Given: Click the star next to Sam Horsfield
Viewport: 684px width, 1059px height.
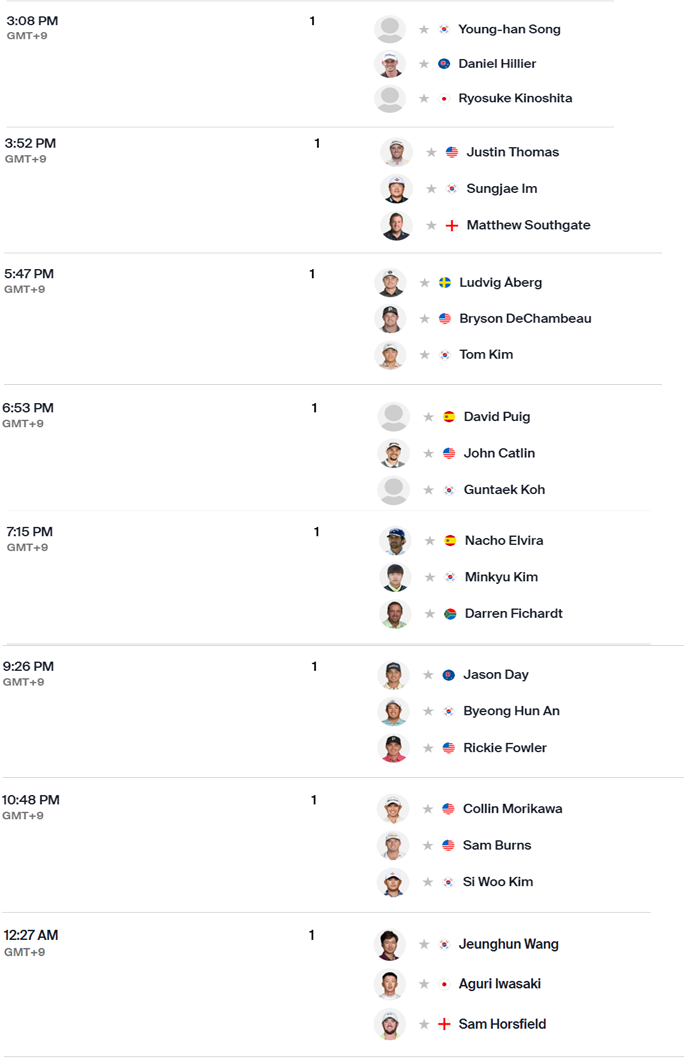Looking at the screenshot, I should coord(424,1025).
